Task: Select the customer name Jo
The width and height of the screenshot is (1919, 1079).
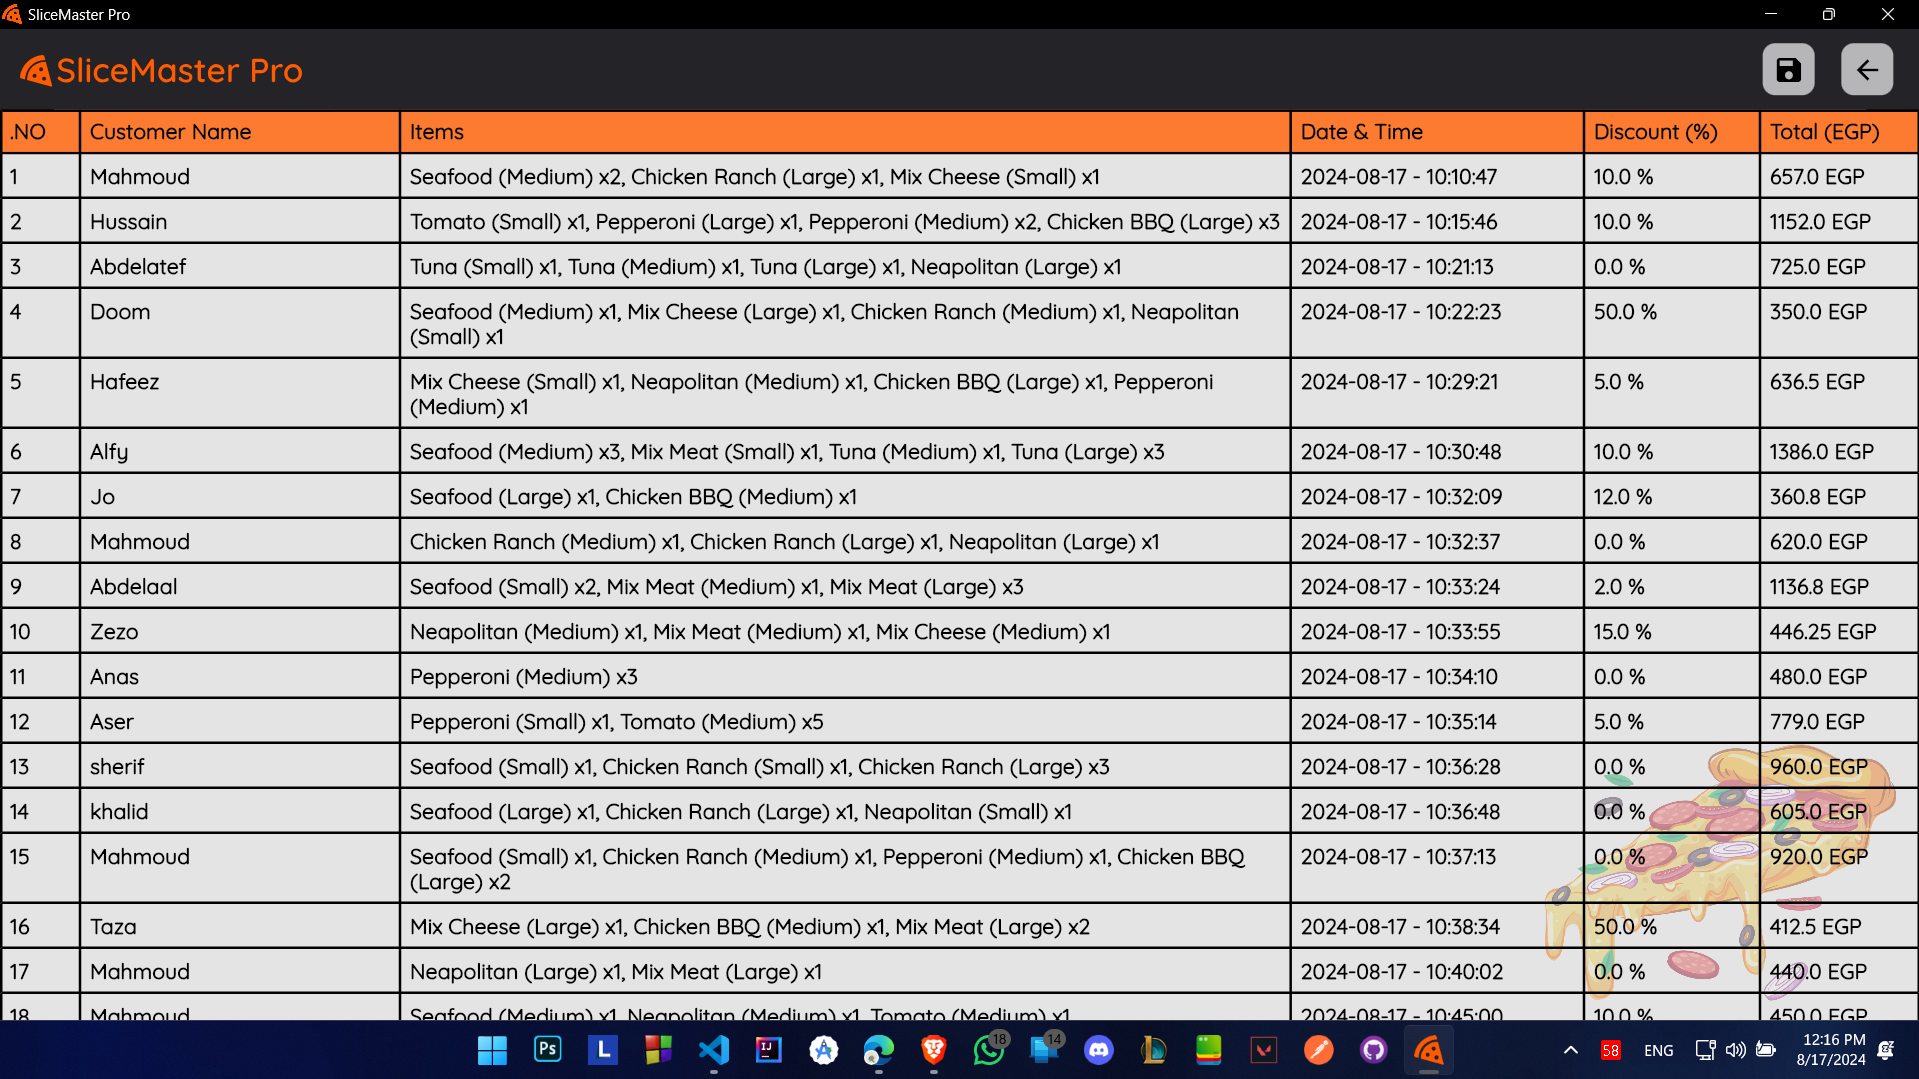Action: 102,497
